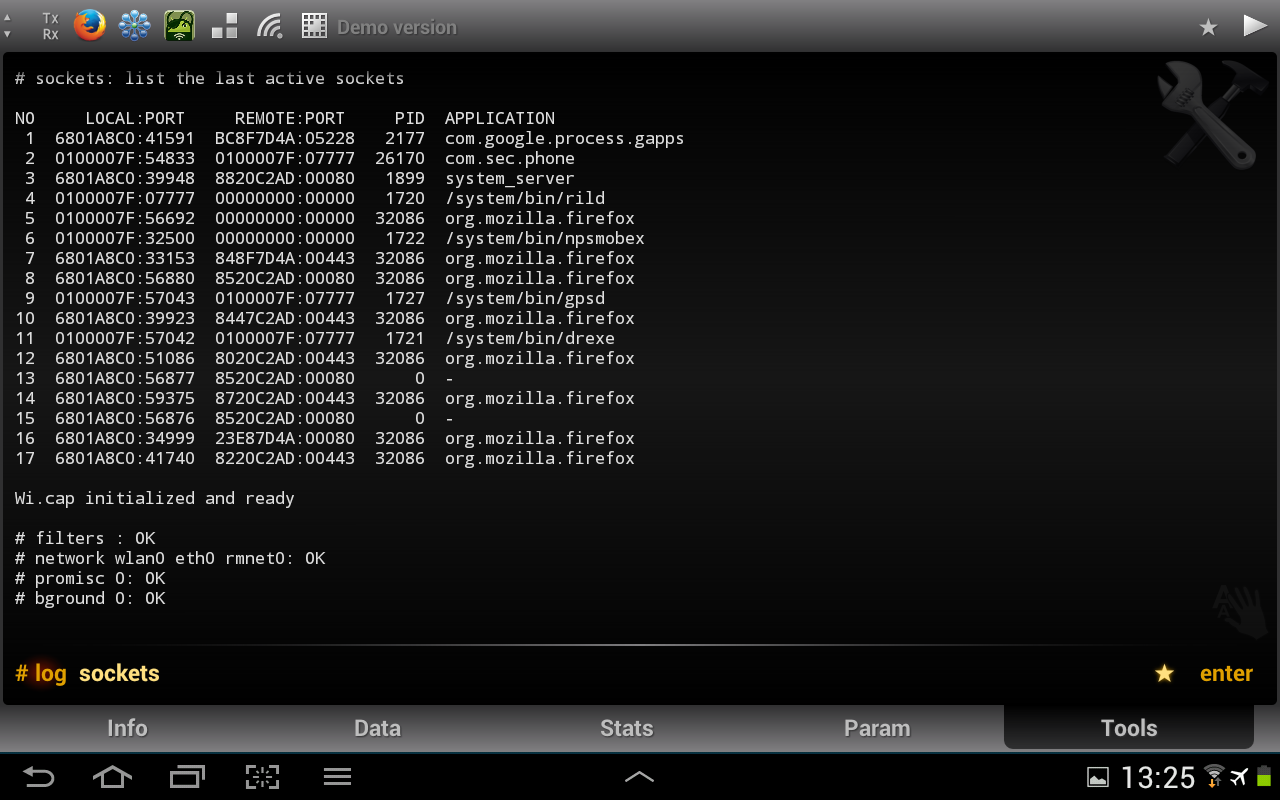Tap remote address 23E87D4A:00080

pyautogui.click(x=285, y=438)
